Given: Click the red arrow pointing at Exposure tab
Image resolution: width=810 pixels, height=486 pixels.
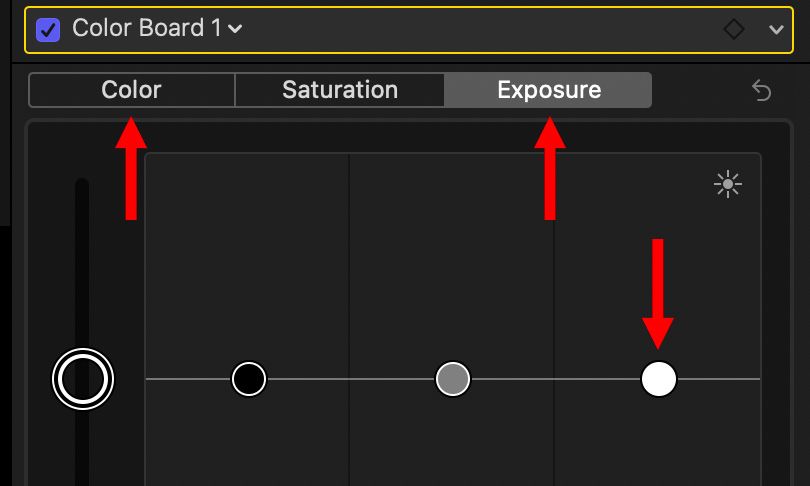Looking at the screenshot, I should 550,168.
